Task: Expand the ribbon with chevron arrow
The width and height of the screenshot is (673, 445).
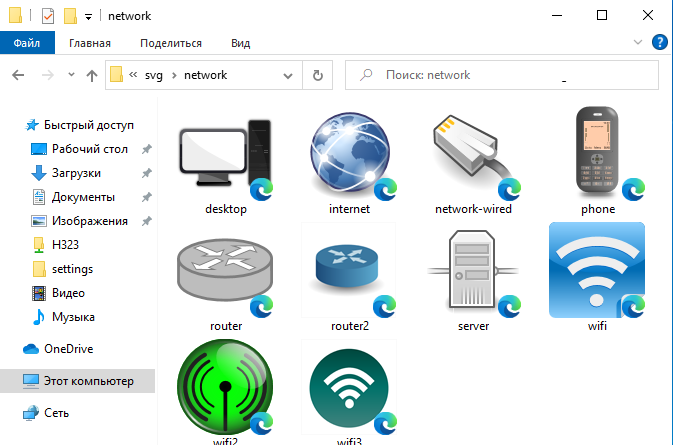Action: pos(639,42)
